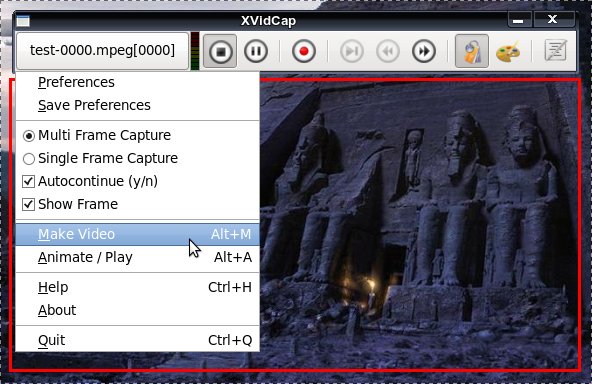Click the select capture area icon
Image resolution: width=592 pixels, height=384 pixels.
pos(556,50)
